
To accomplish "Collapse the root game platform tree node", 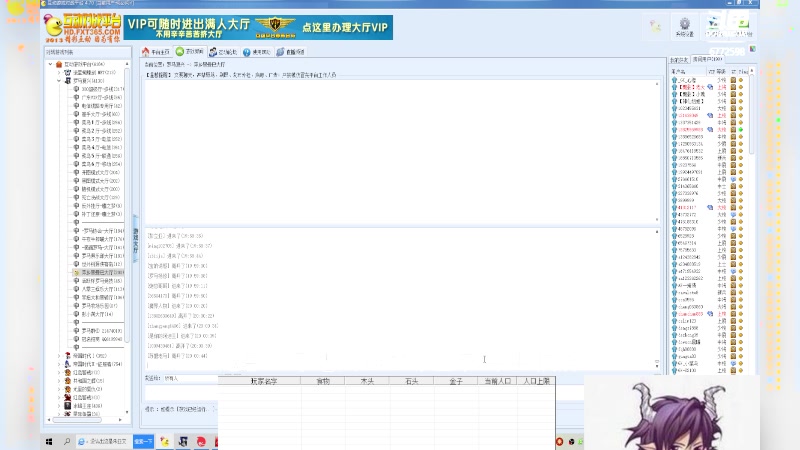I will tap(51, 64).
